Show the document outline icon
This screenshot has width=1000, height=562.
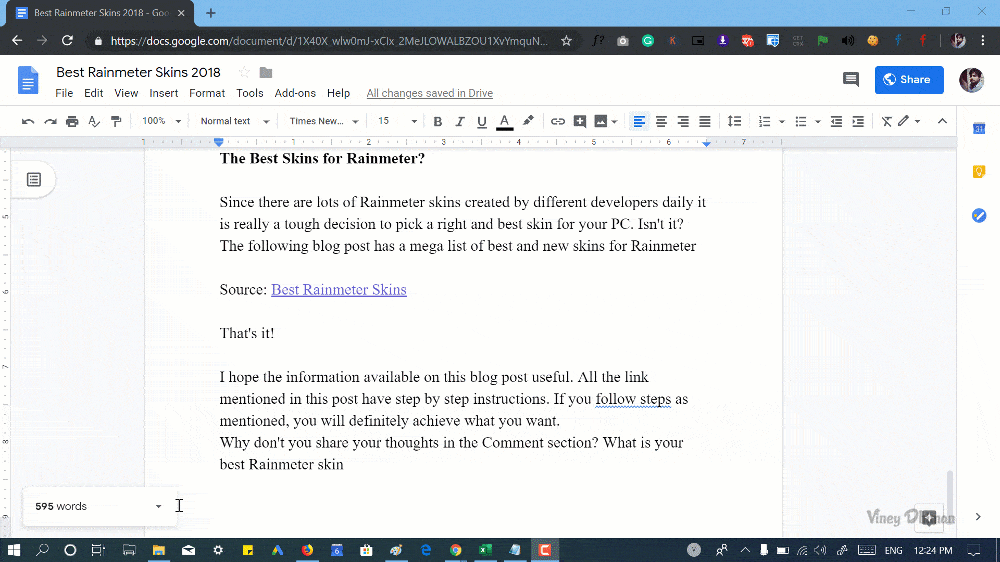pyautogui.click(x=34, y=180)
